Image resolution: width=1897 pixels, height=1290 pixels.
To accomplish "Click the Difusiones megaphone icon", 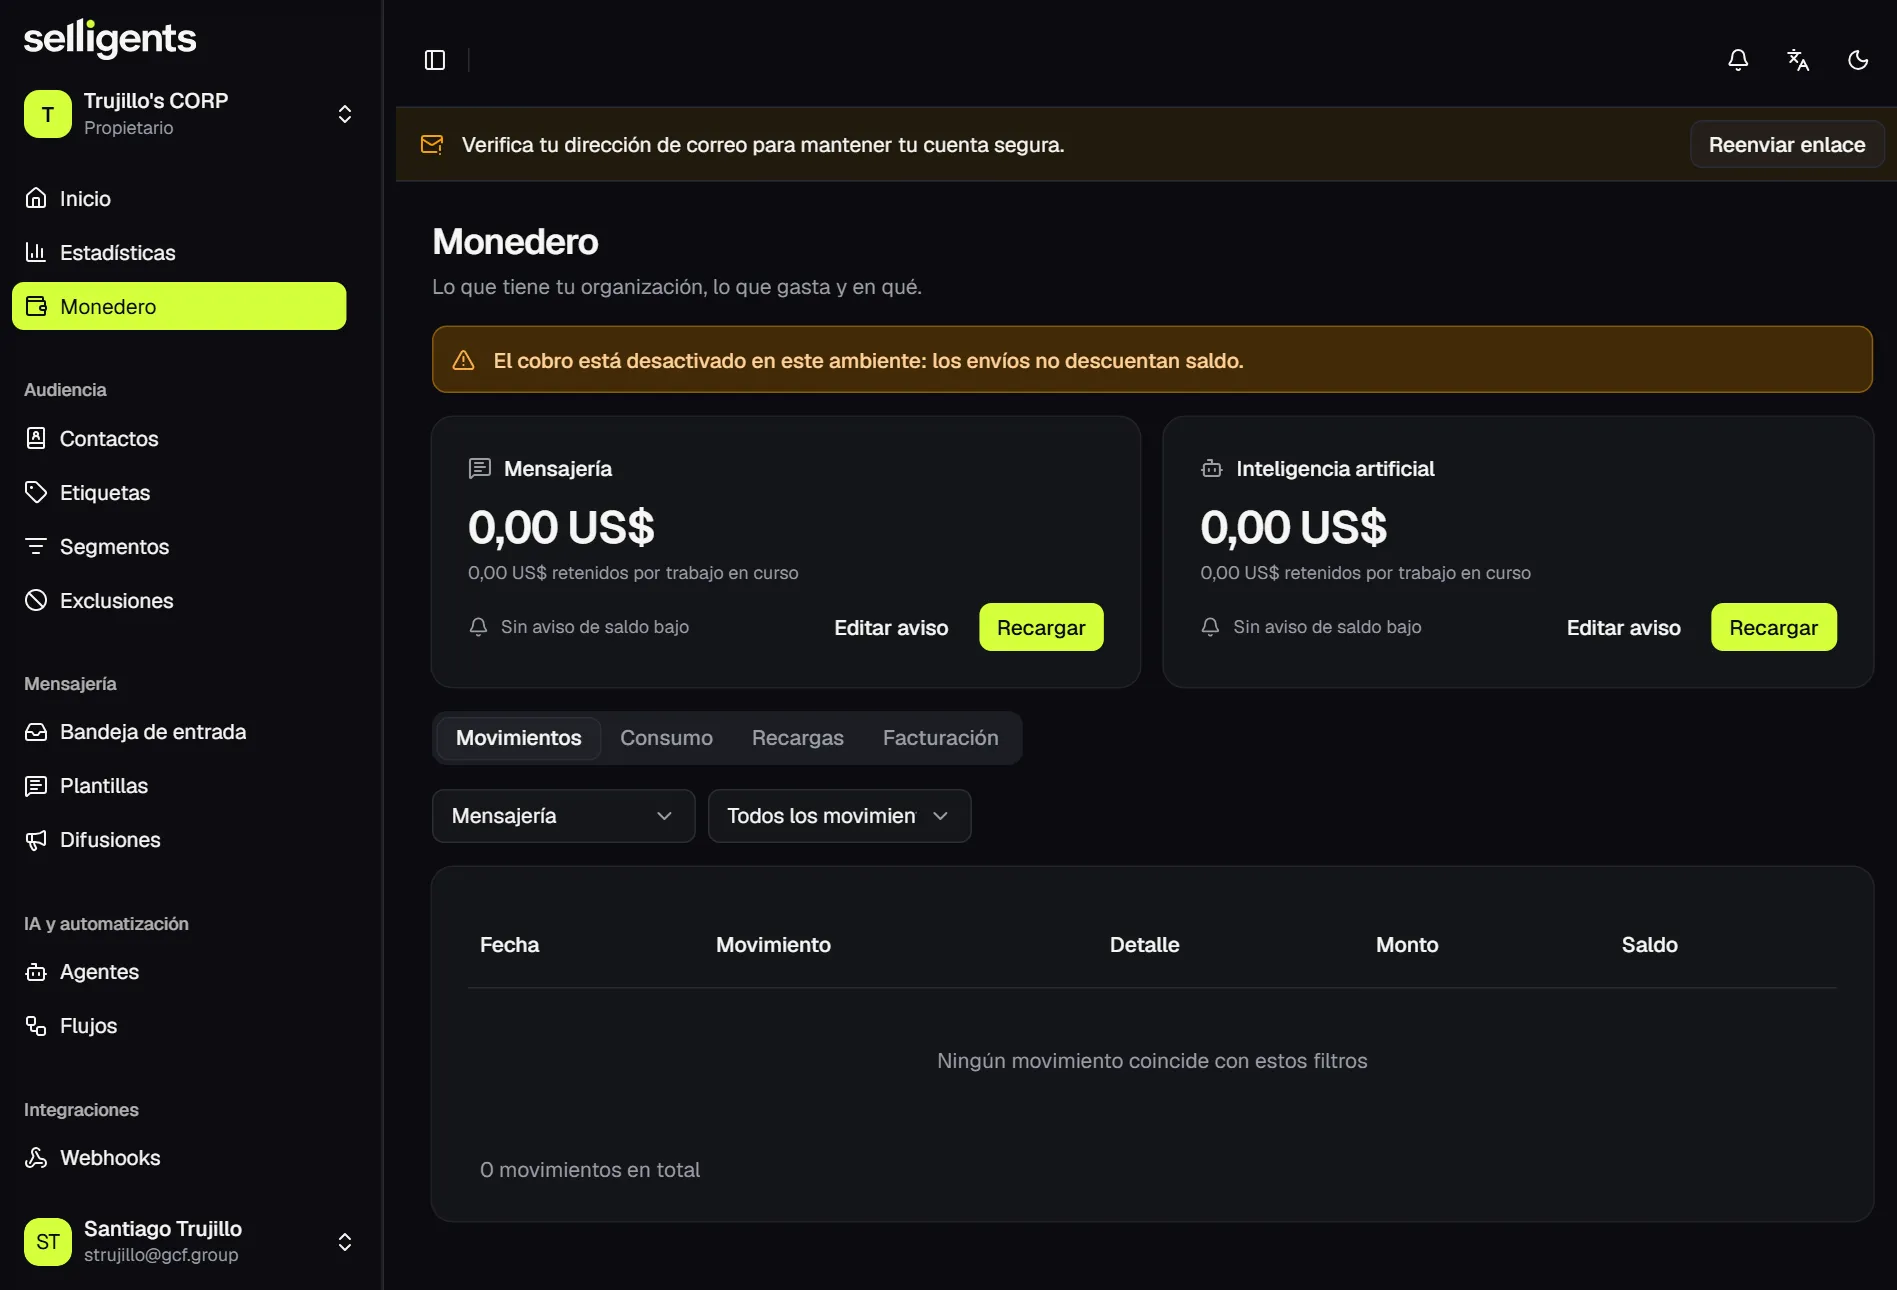I will point(36,840).
